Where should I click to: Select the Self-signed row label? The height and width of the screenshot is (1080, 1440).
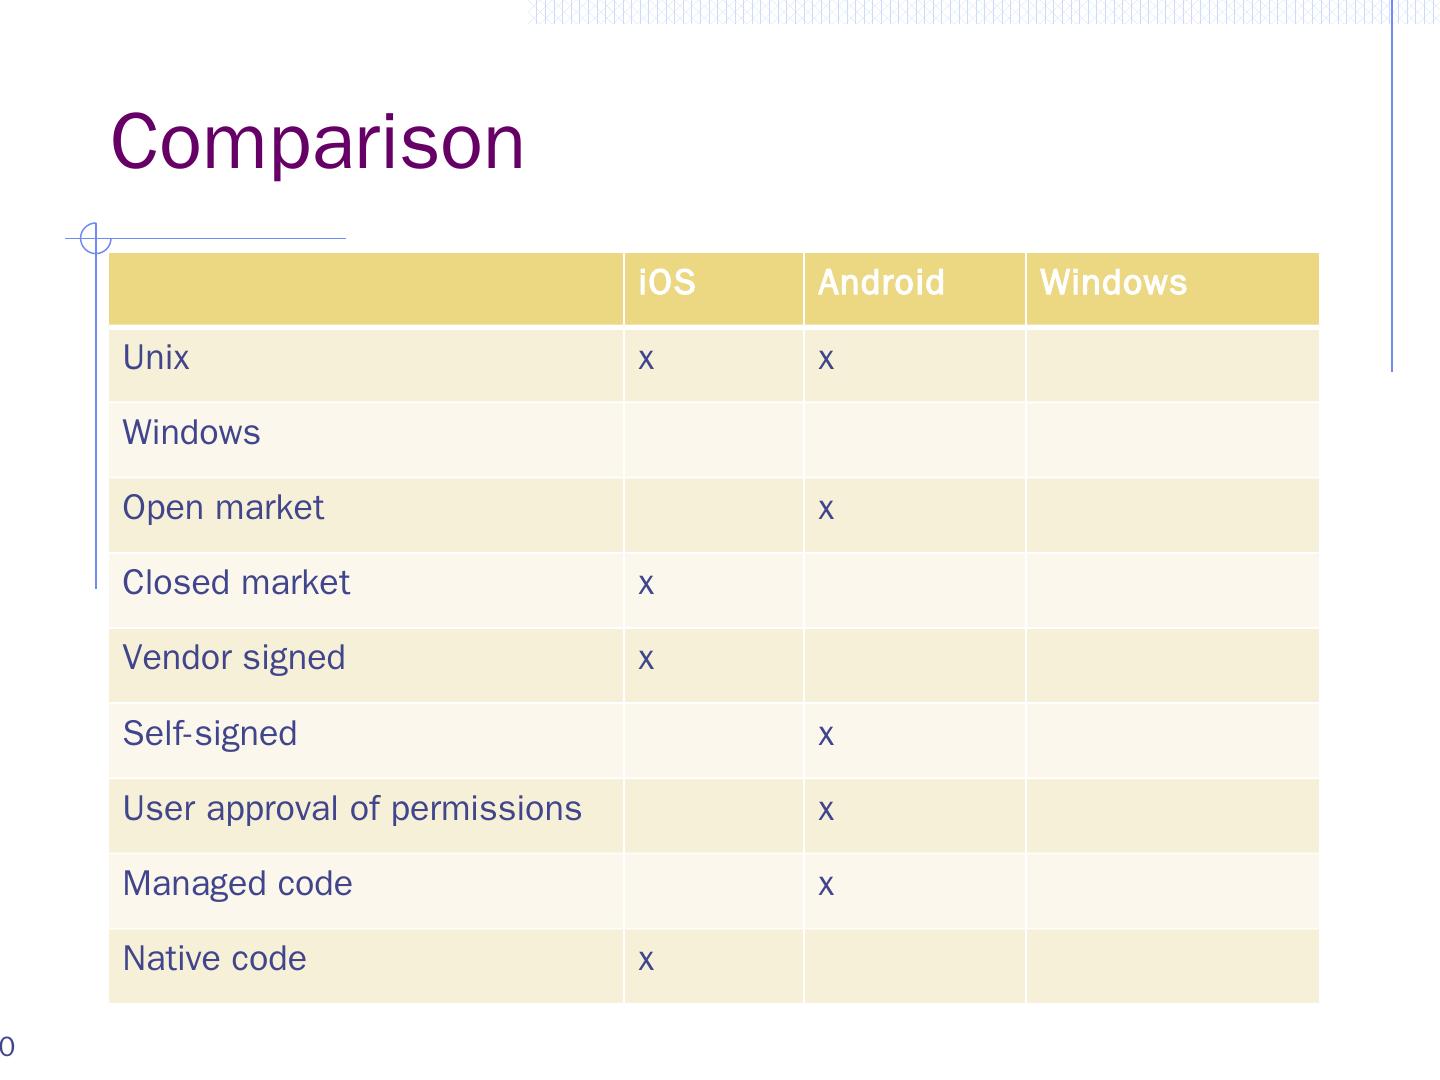(x=210, y=734)
